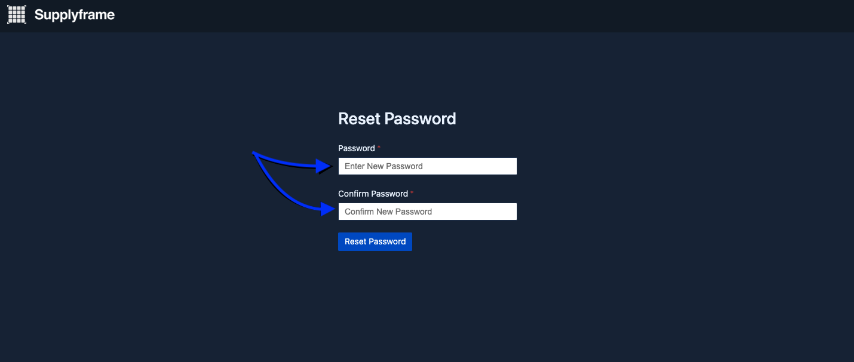The image size is (854, 362).
Task: Click the straight arrow shaft toward password field
Action: [286, 163]
